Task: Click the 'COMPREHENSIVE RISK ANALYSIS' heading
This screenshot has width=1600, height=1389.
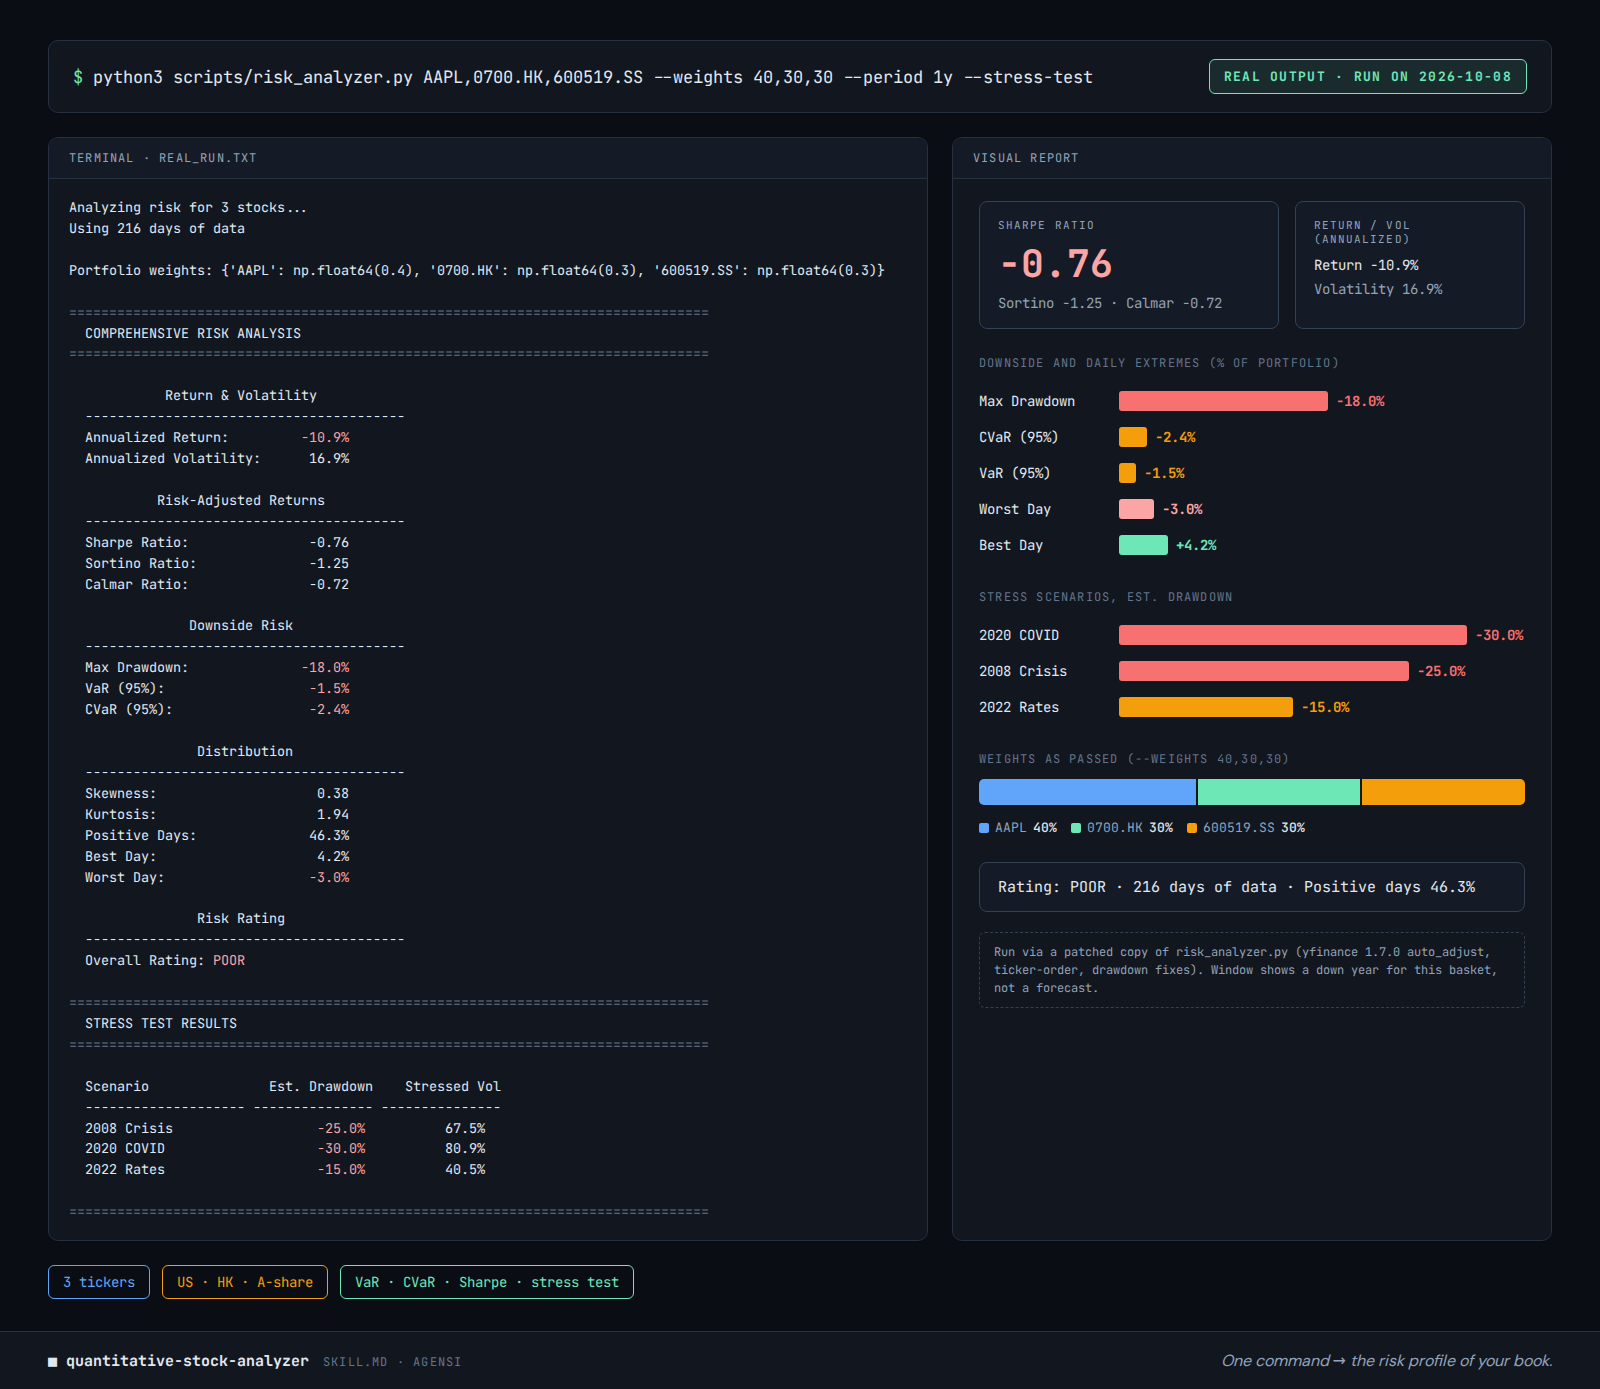Action: [x=193, y=333]
